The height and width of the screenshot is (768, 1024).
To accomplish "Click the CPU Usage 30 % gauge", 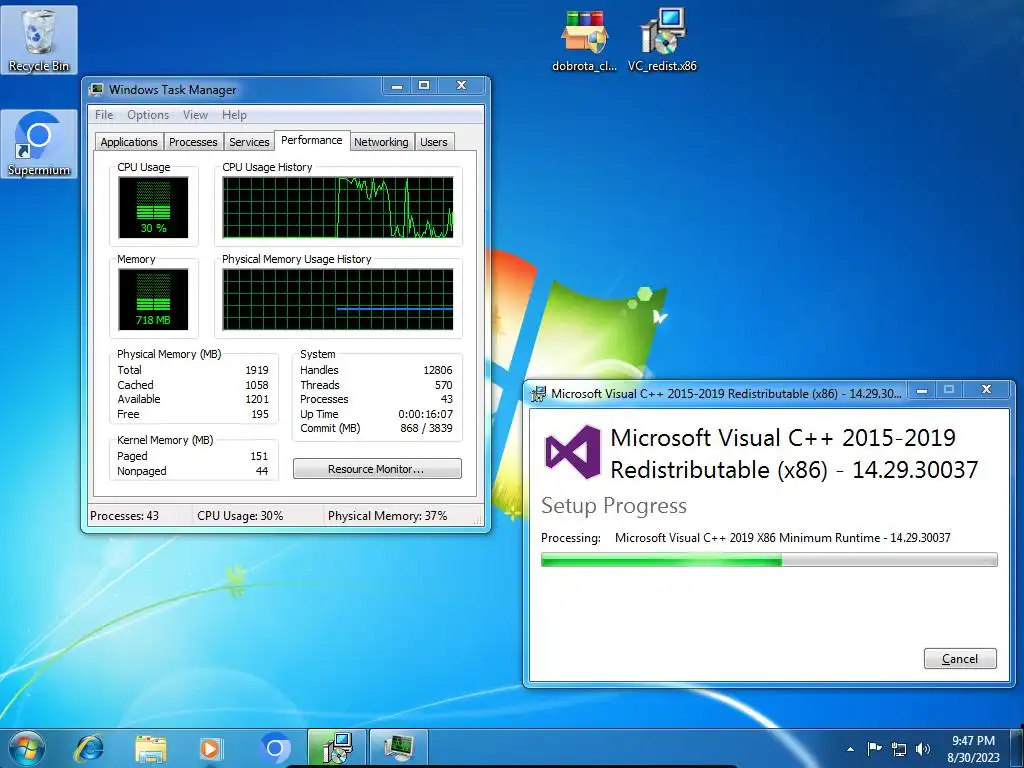I will (153, 207).
